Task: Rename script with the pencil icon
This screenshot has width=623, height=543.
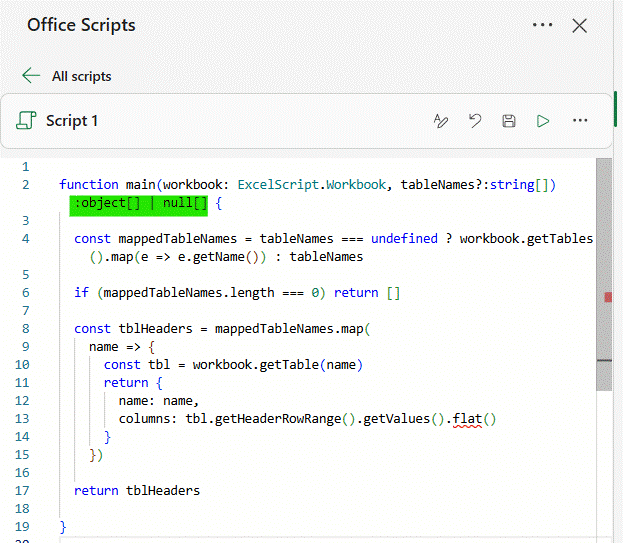Action: pos(441,121)
